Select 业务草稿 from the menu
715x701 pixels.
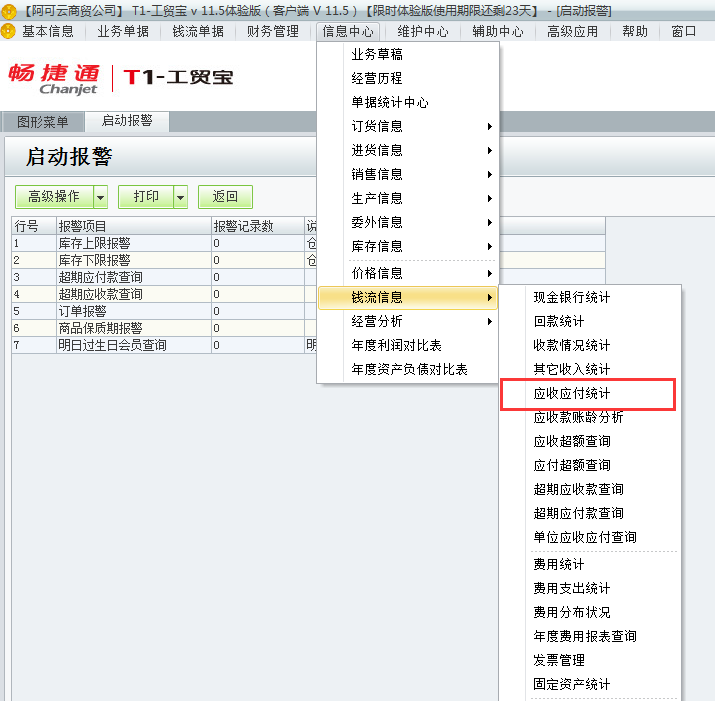point(408,54)
